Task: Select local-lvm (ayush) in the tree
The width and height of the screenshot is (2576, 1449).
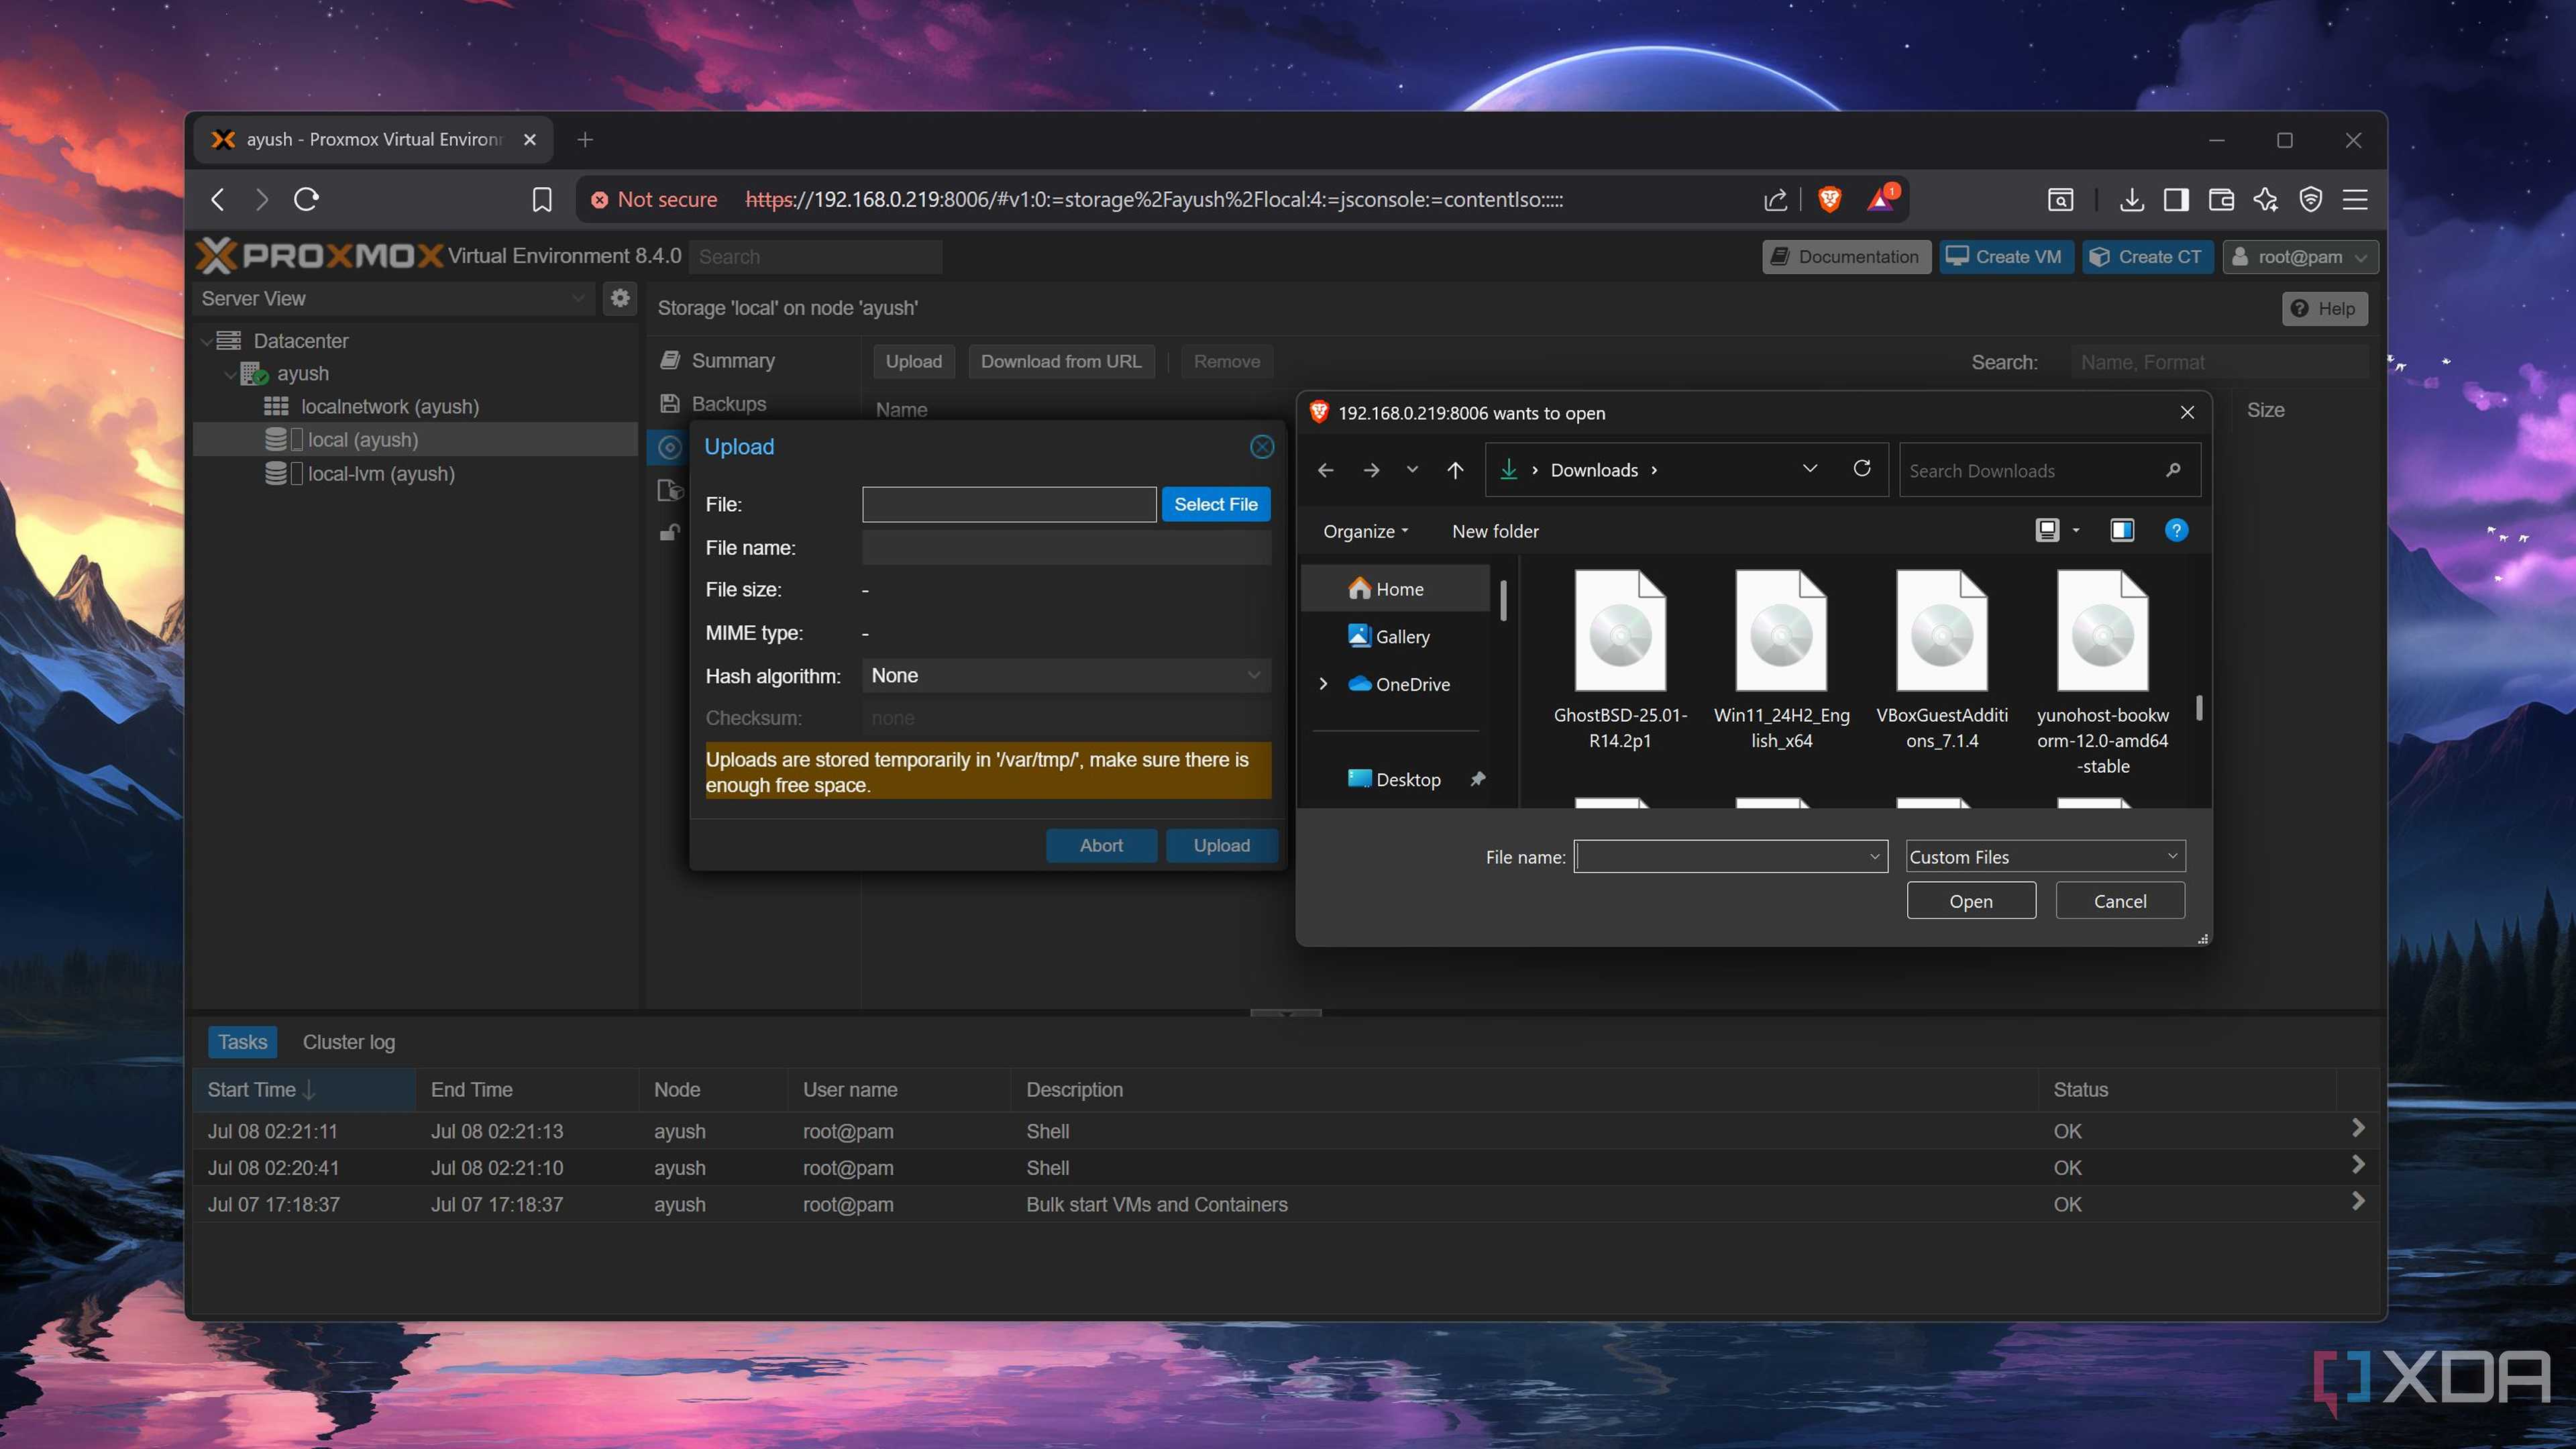Action: pyautogui.click(x=380, y=474)
